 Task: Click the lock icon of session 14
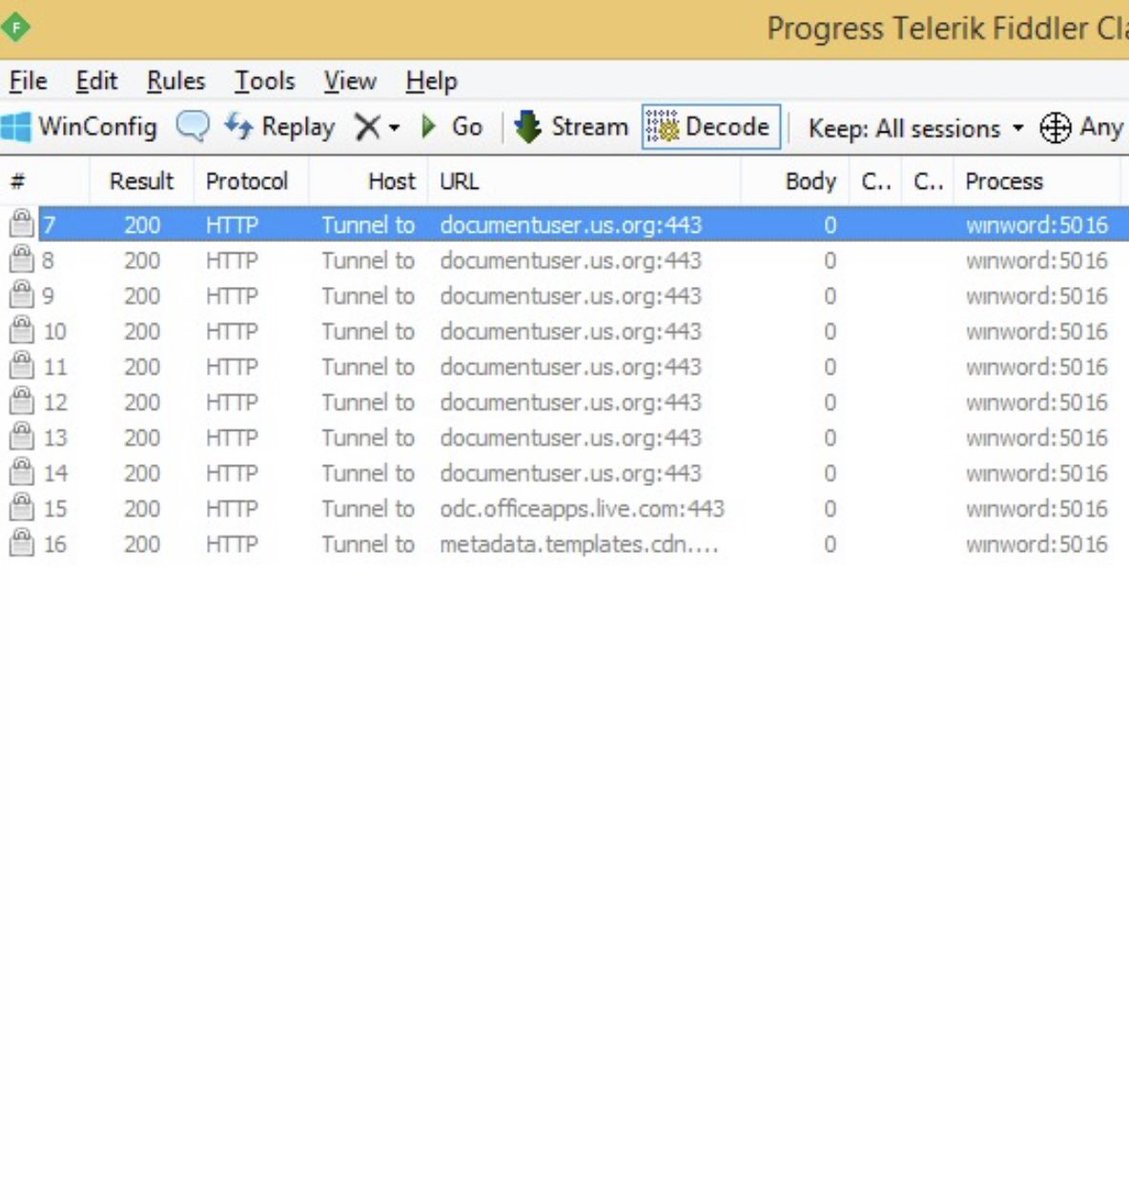pyautogui.click(x=20, y=472)
